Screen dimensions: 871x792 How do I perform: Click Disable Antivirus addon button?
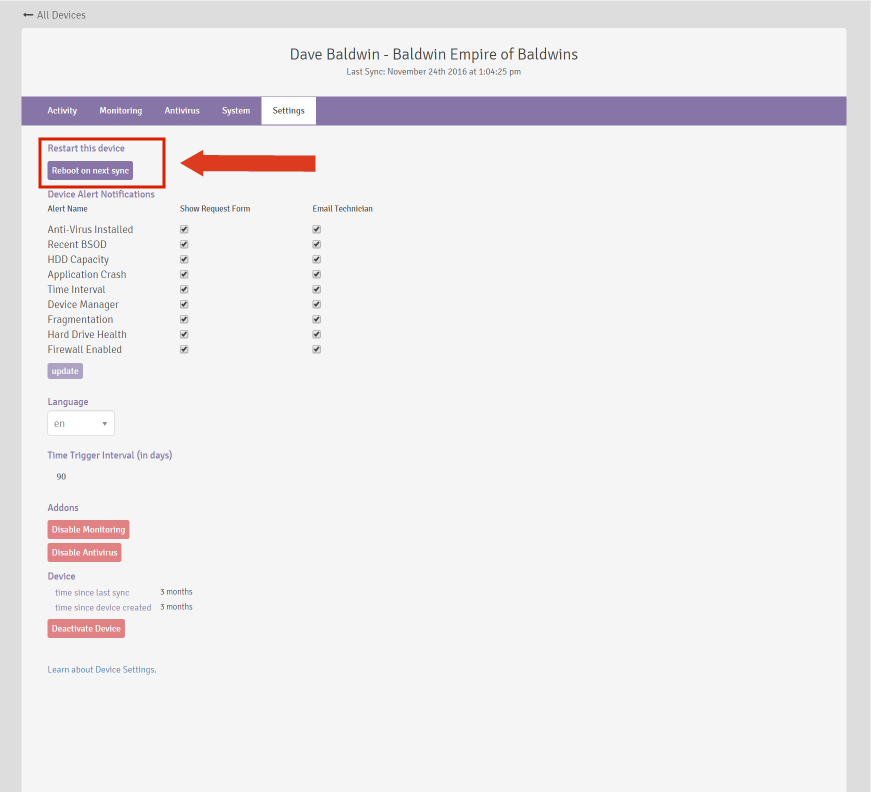(84, 553)
